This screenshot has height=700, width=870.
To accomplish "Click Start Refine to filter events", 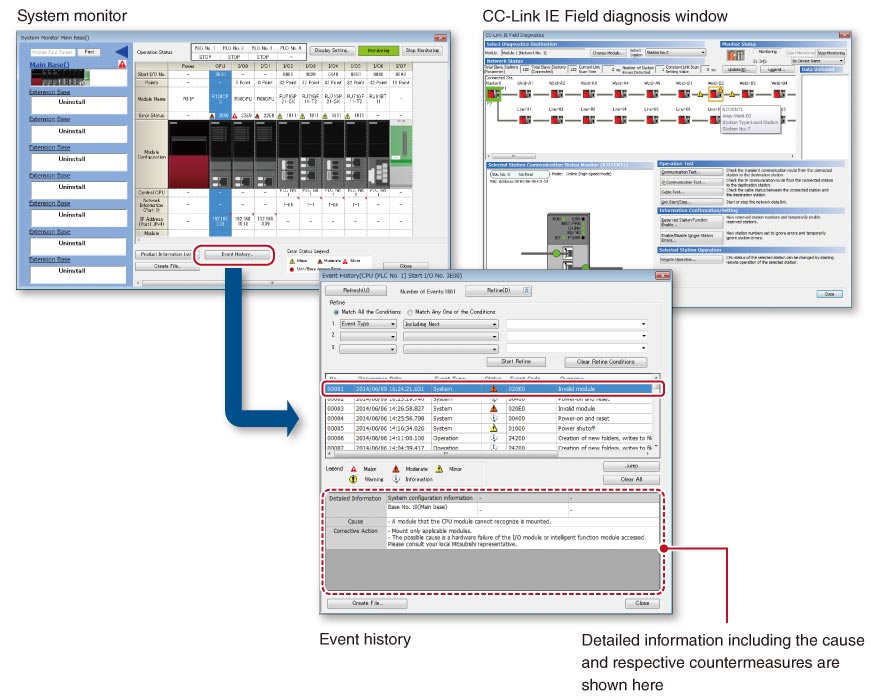I will 517,359.
